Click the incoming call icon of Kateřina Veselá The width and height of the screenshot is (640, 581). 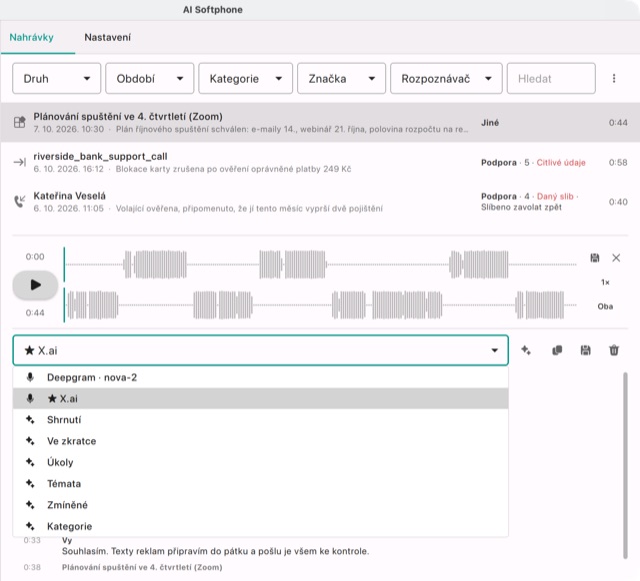pos(20,201)
